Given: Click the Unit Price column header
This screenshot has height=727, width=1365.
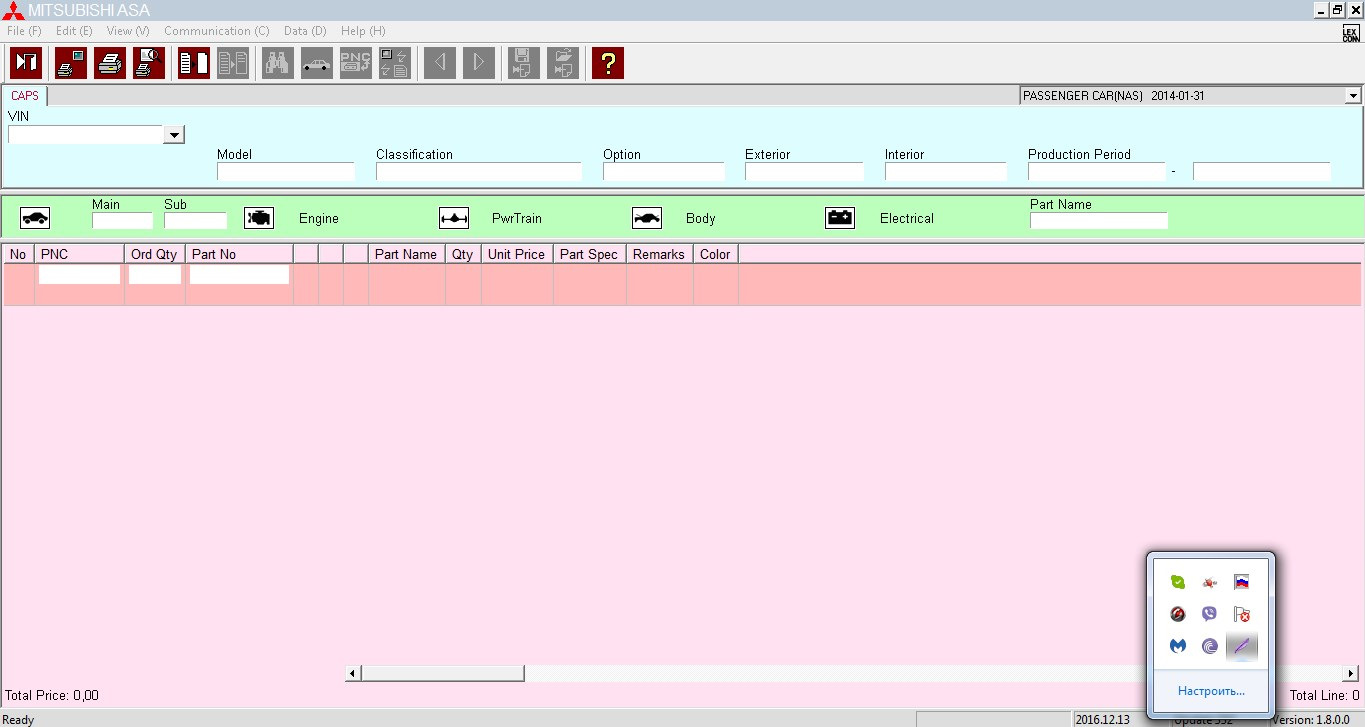Looking at the screenshot, I should pyautogui.click(x=517, y=254).
